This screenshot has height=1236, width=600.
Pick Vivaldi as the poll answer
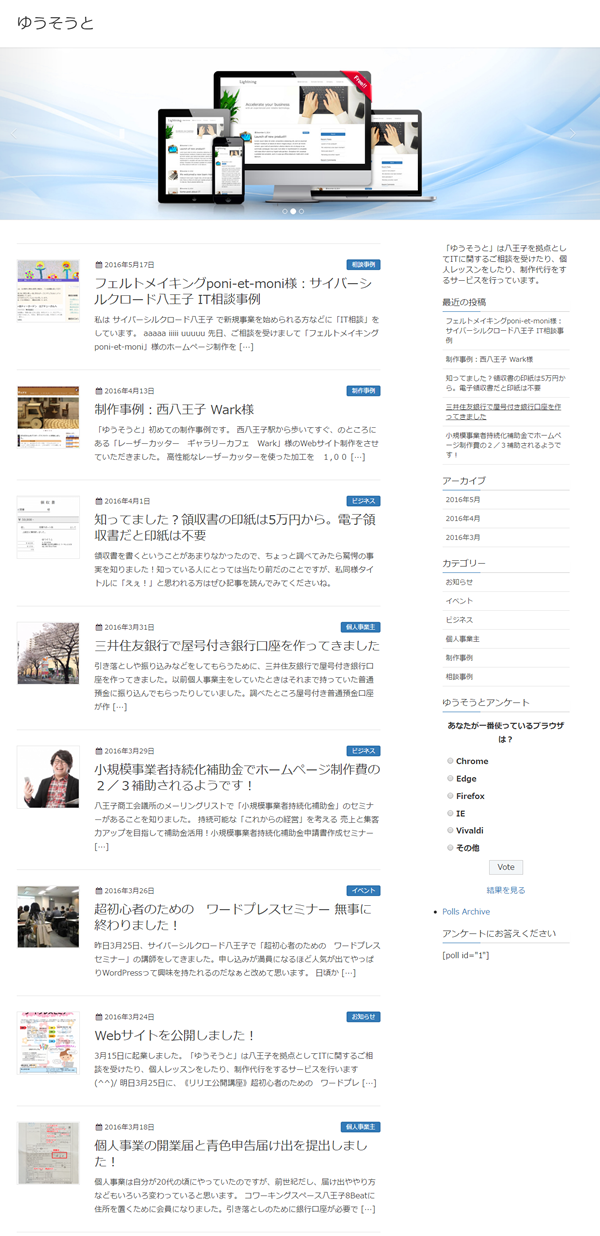450,830
